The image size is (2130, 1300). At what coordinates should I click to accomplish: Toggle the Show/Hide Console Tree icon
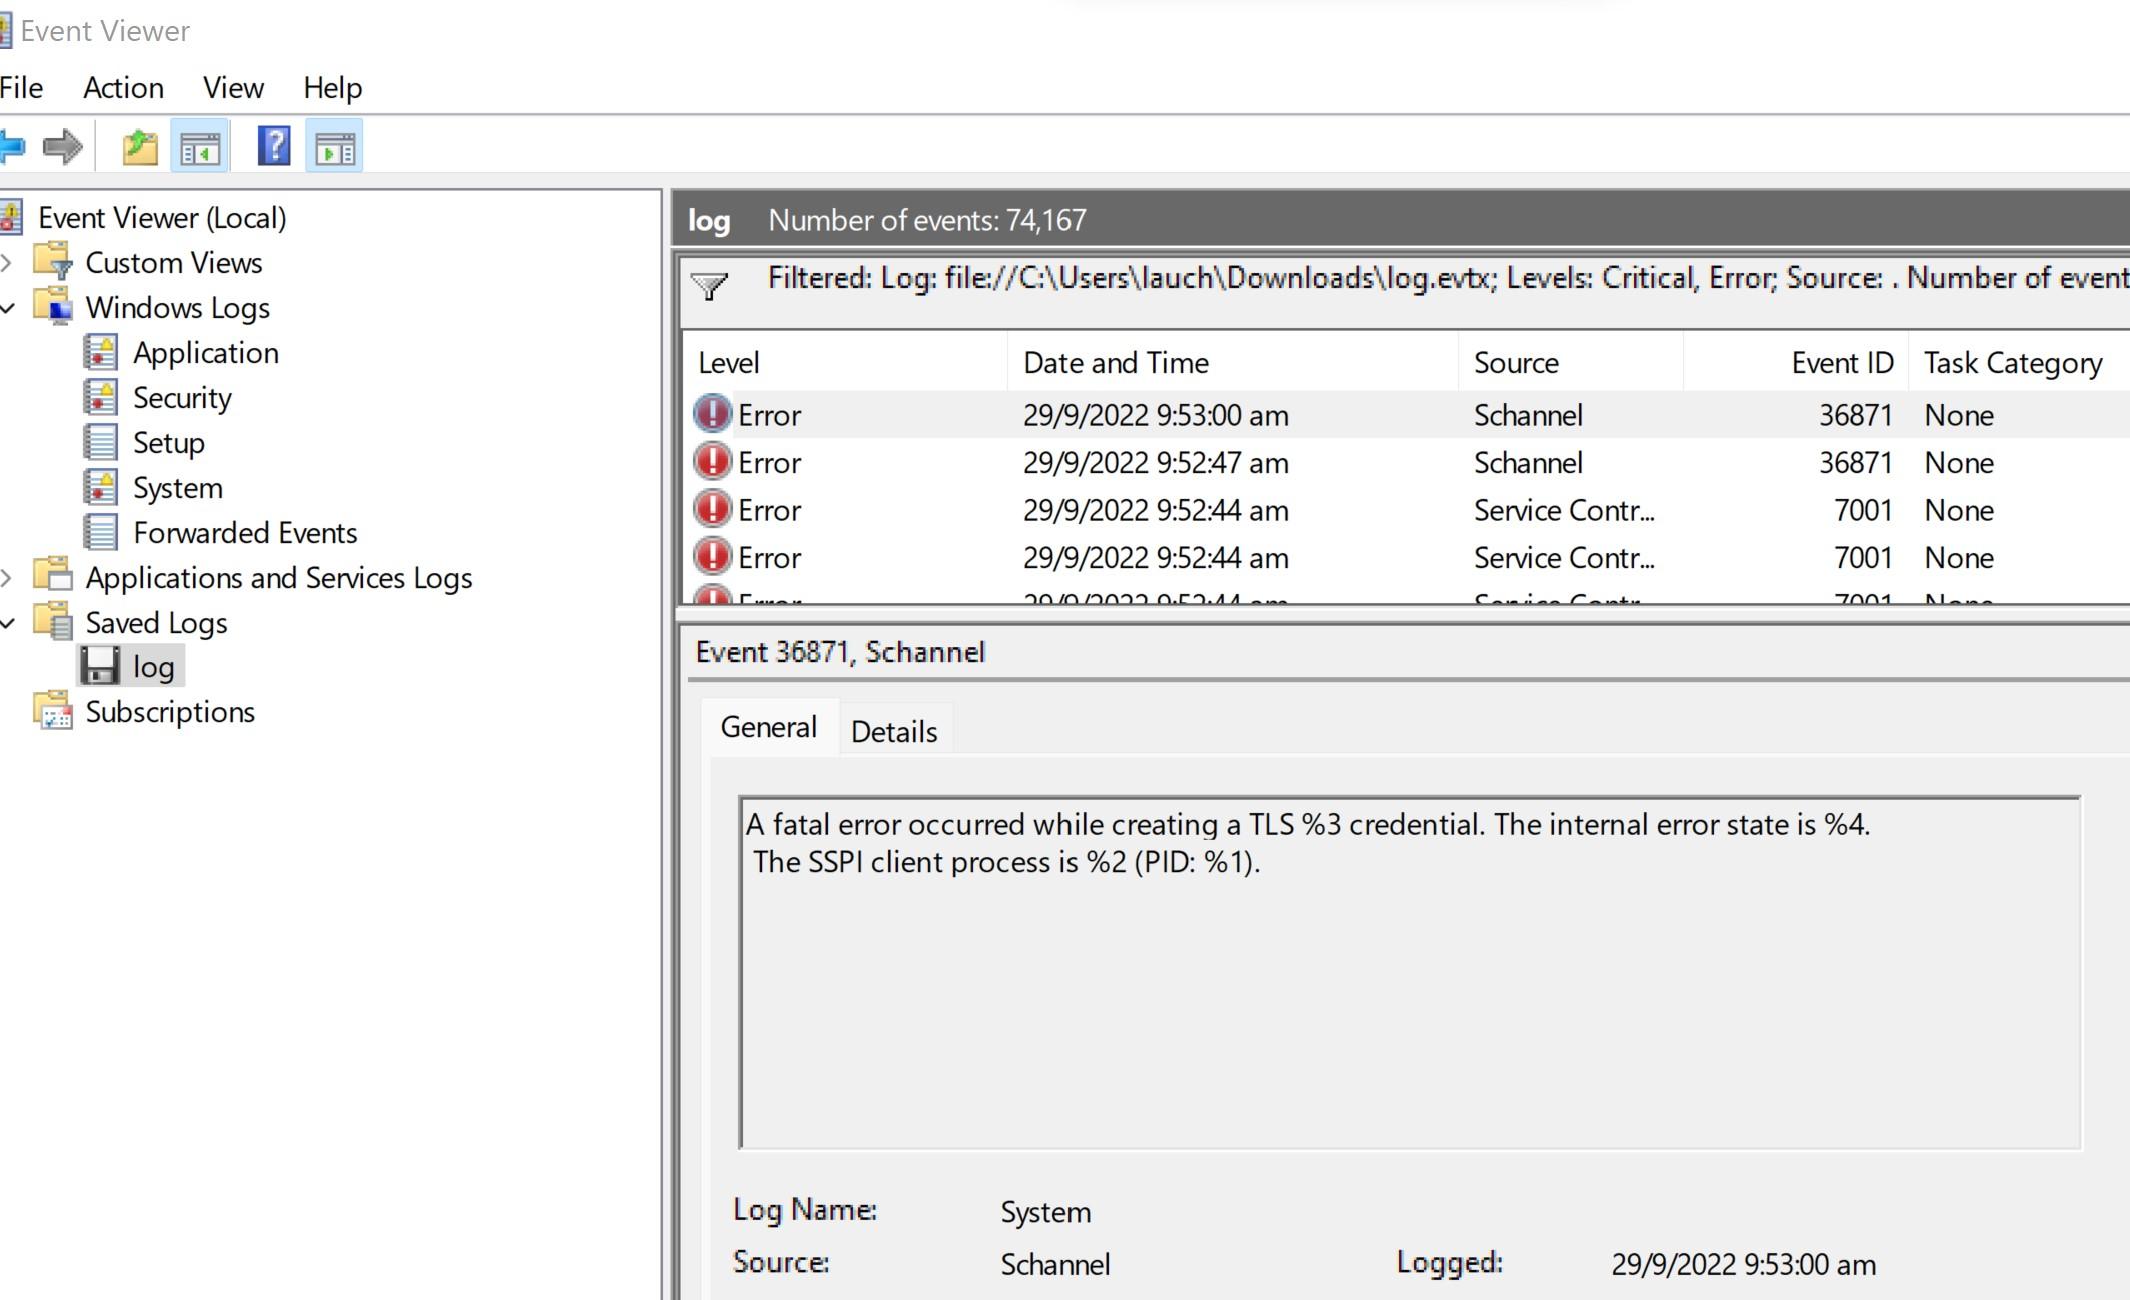coord(200,148)
